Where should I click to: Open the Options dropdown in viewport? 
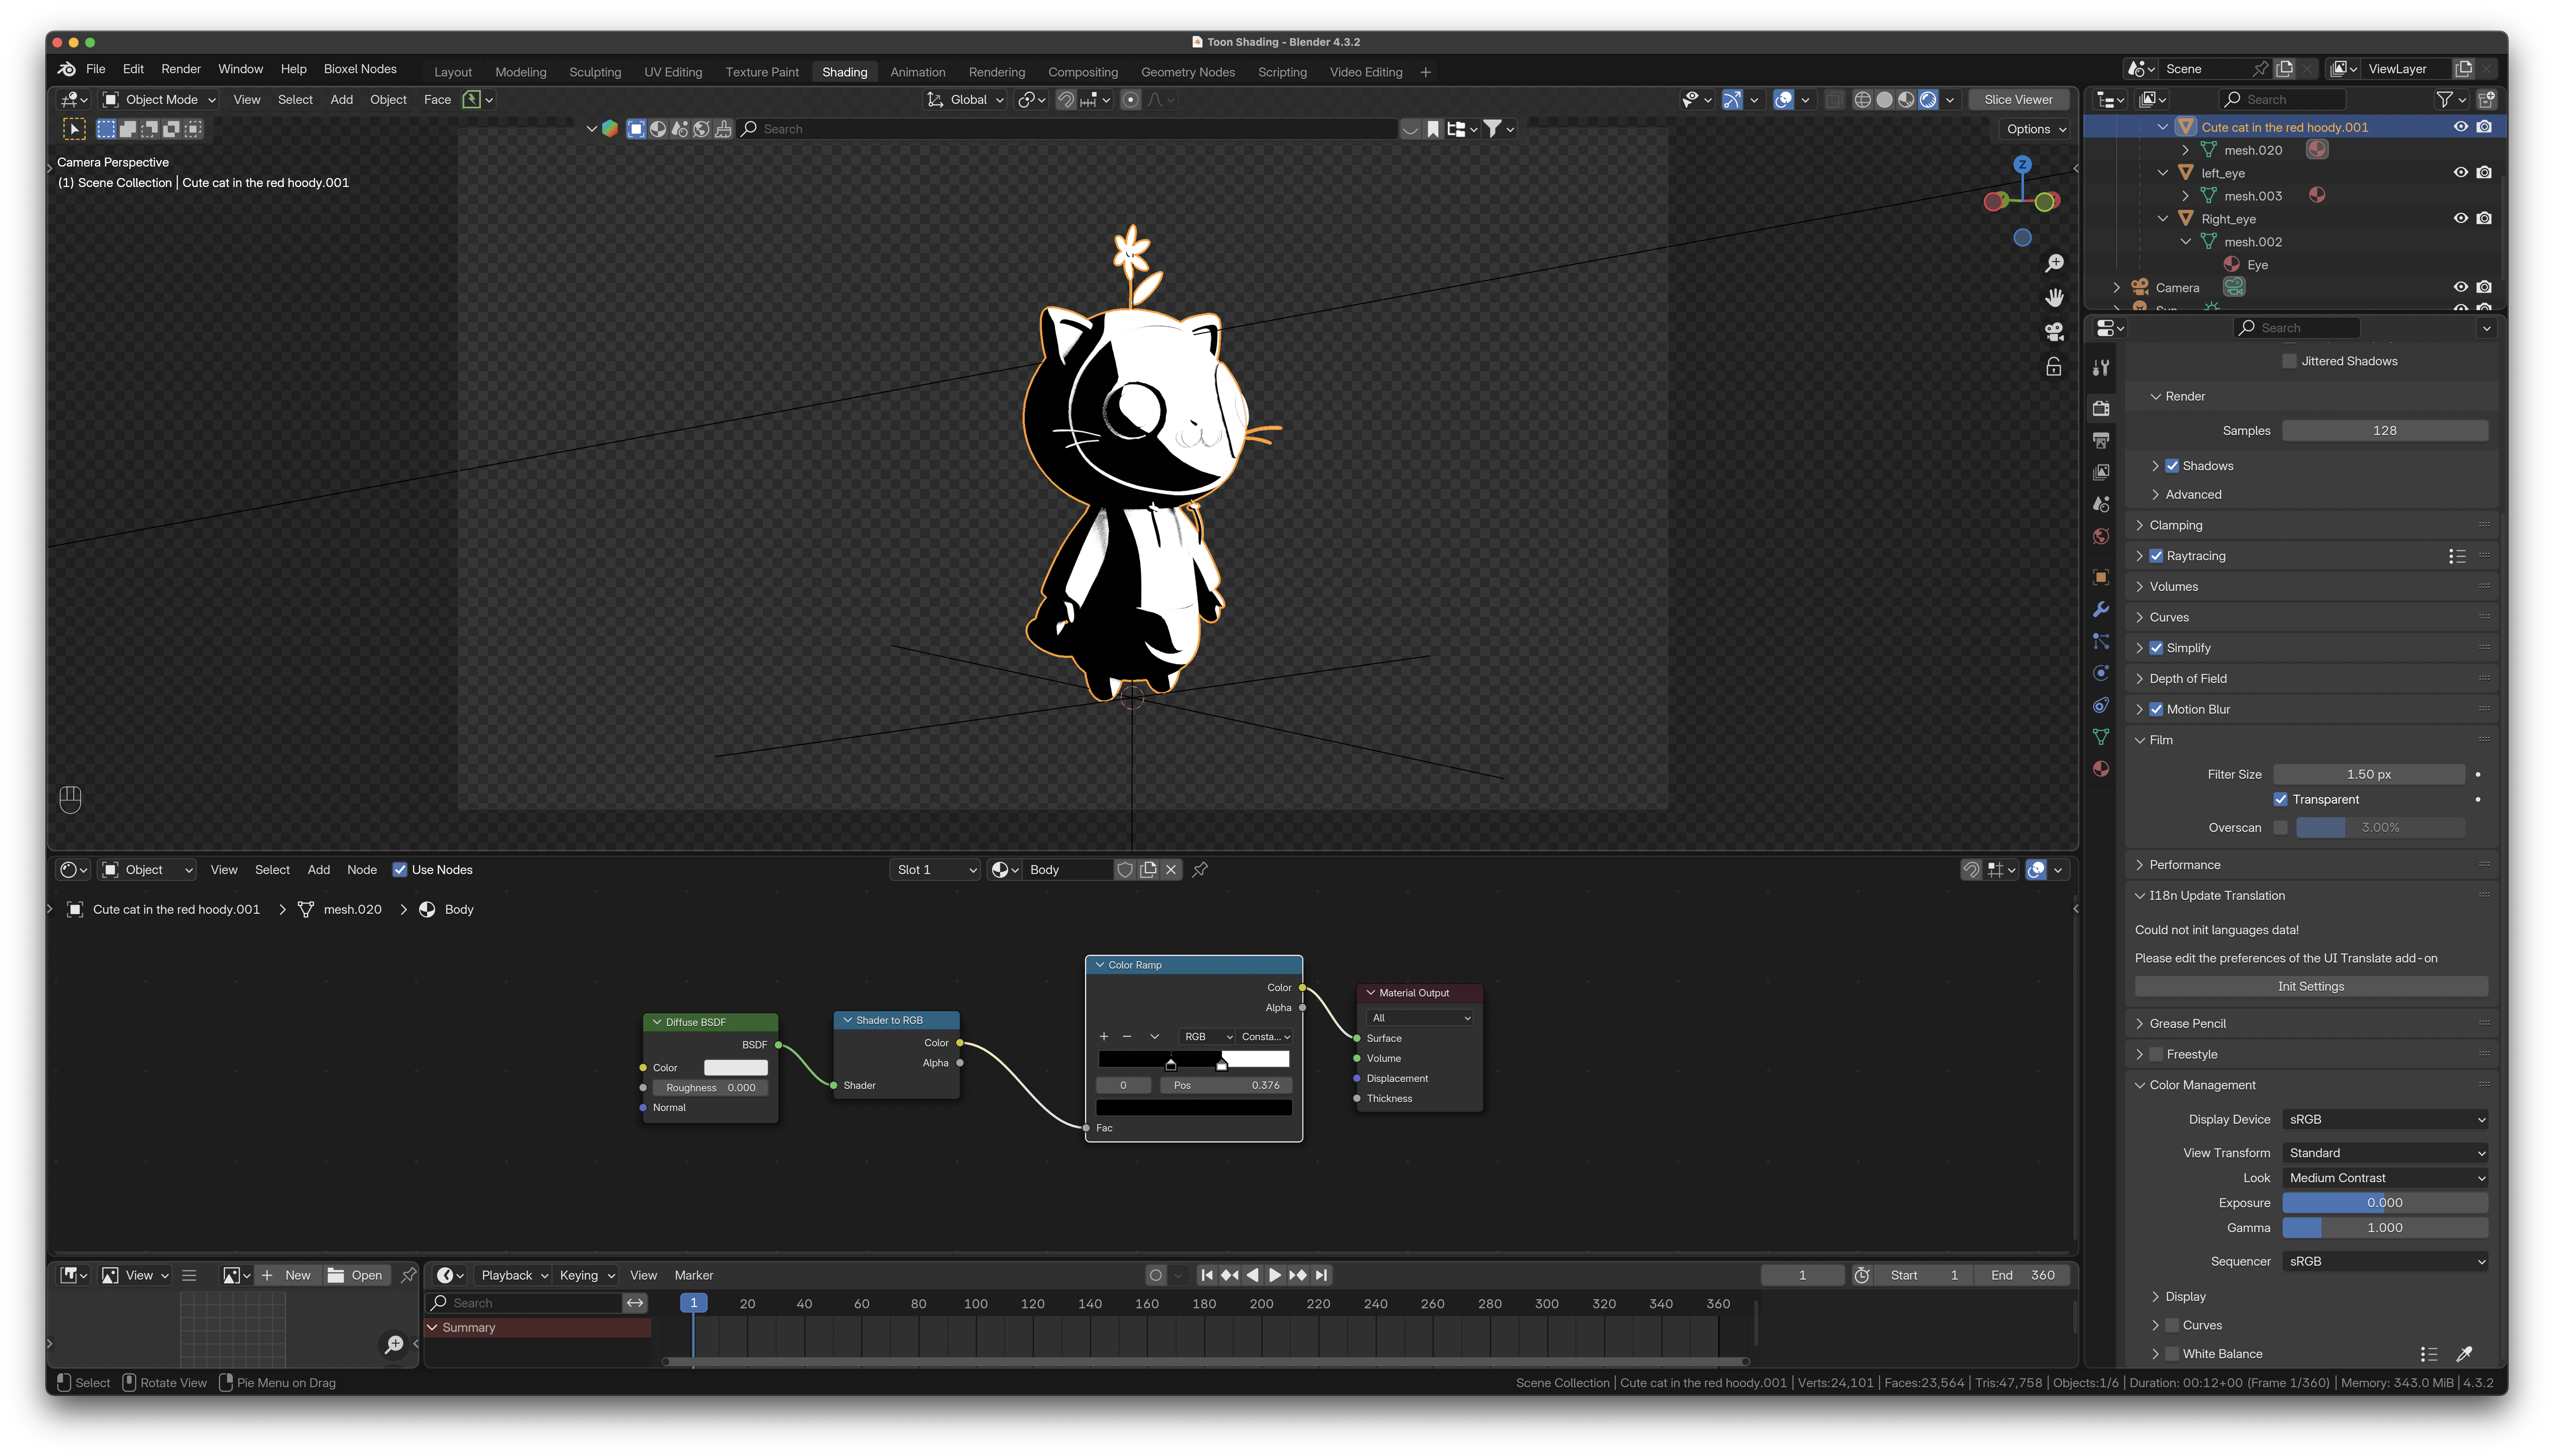[x=2036, y=129]
